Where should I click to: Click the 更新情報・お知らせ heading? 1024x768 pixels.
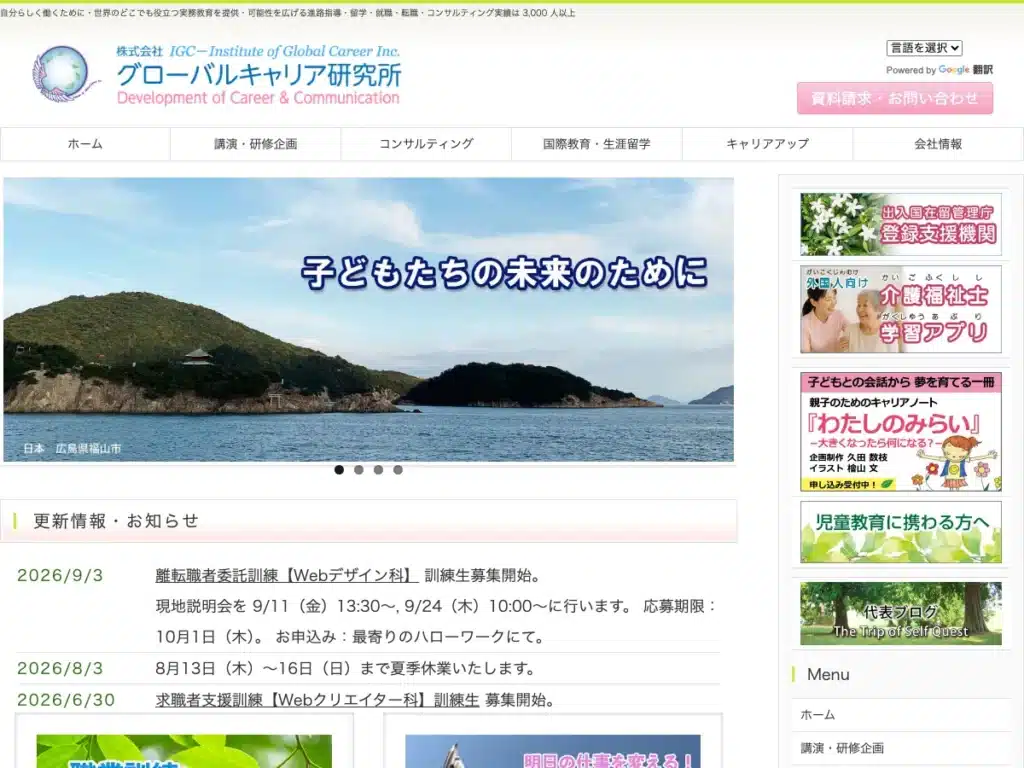pos(116,520)
